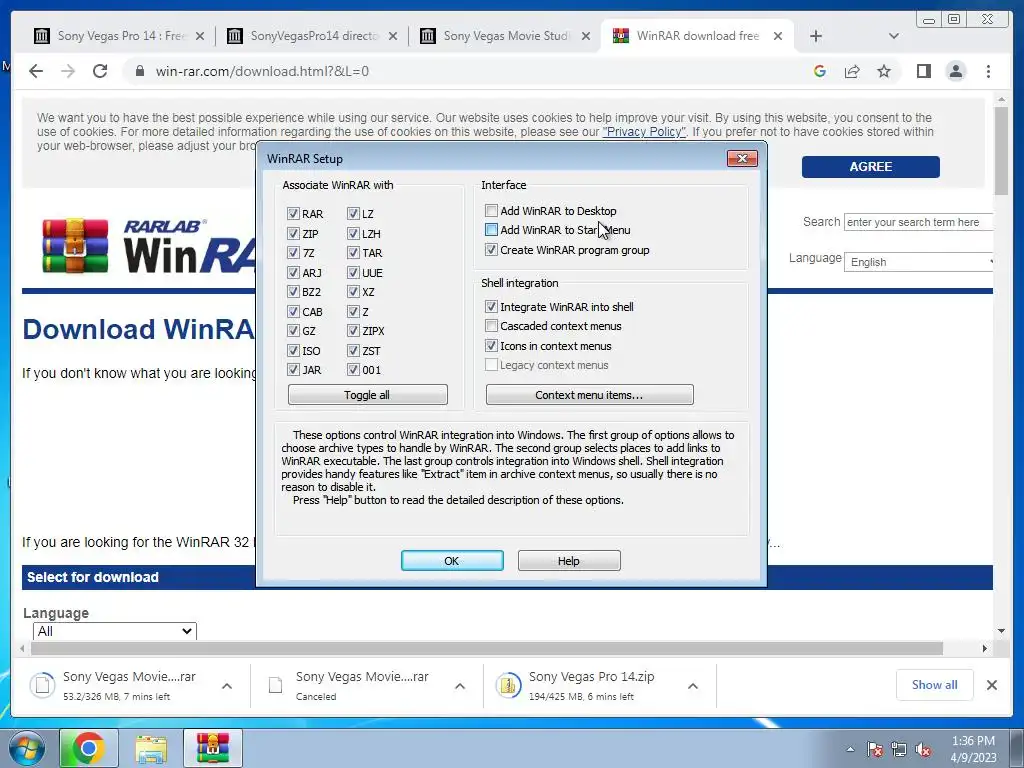Image resolution: width=1024 pixels, height=768 pixels.
Task: Disable Create WinRAR program group
Action: click(491, 249)
